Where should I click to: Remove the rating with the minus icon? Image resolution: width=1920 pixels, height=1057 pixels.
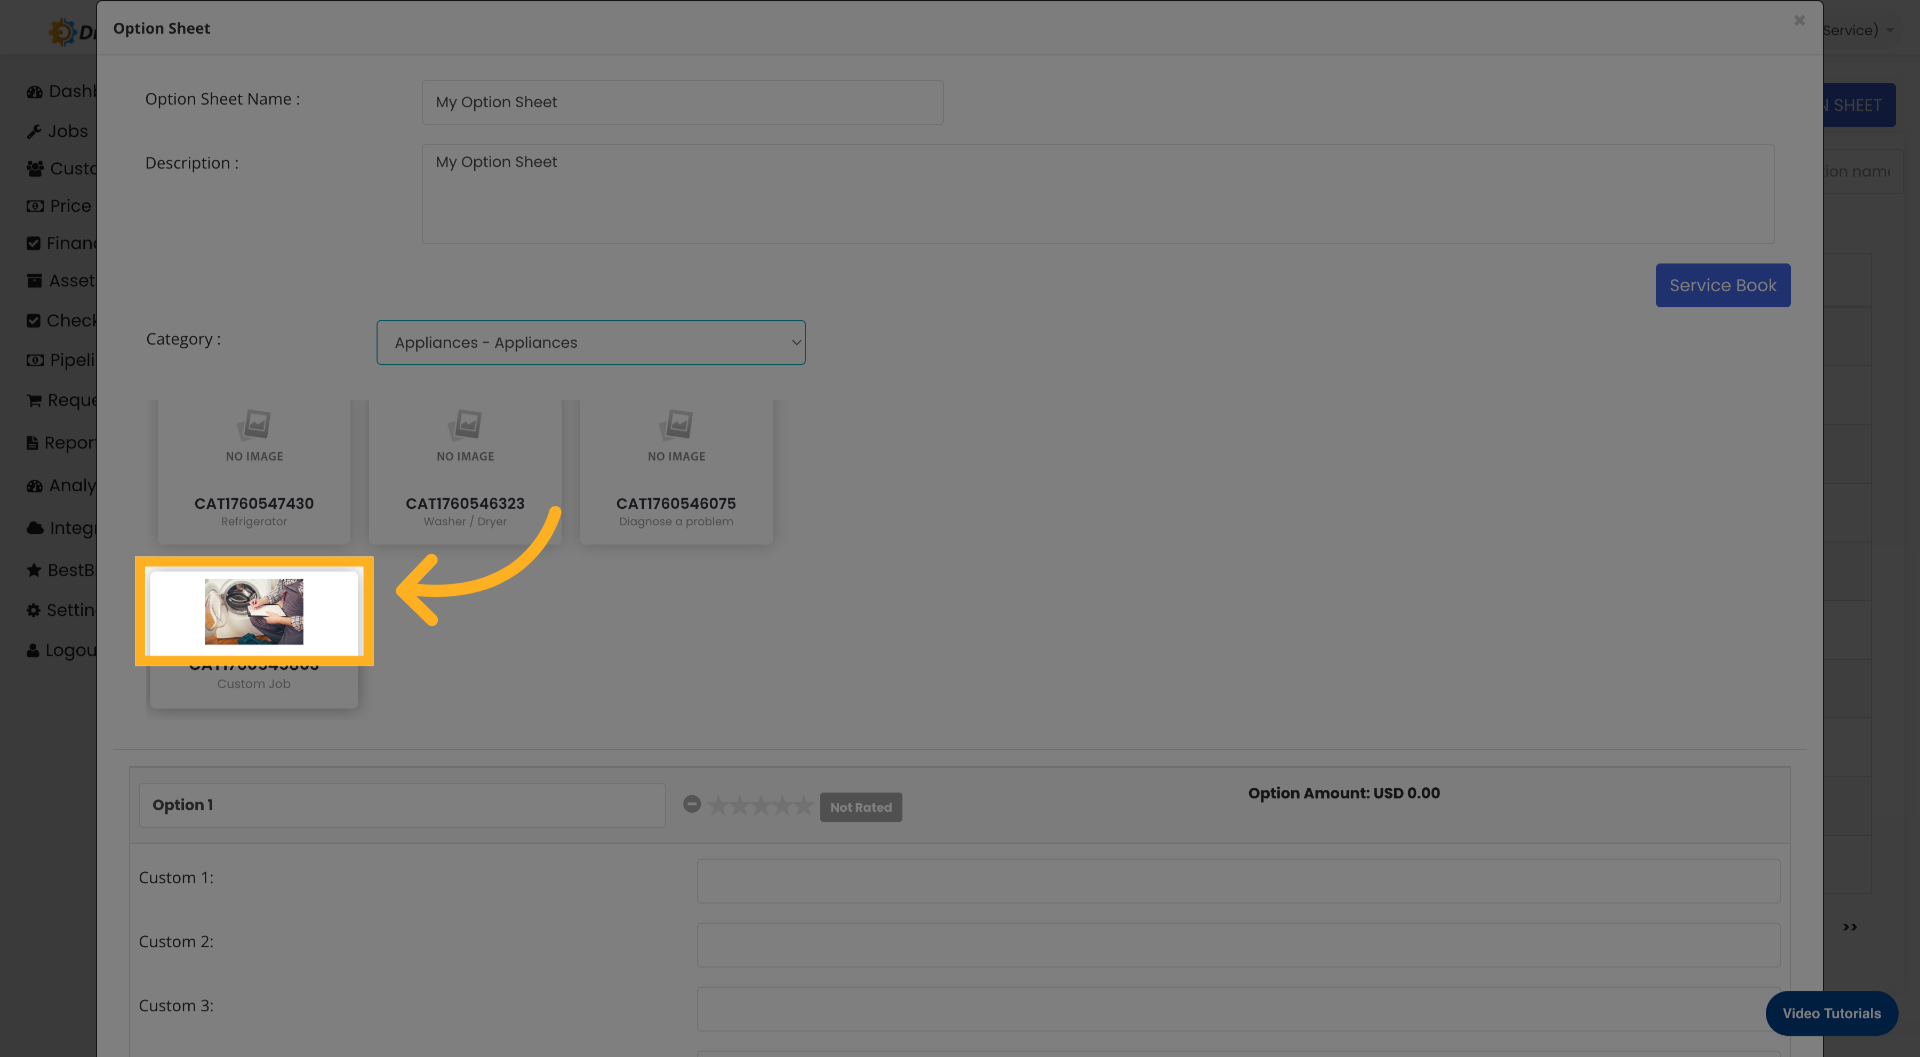tap(692, 803)
